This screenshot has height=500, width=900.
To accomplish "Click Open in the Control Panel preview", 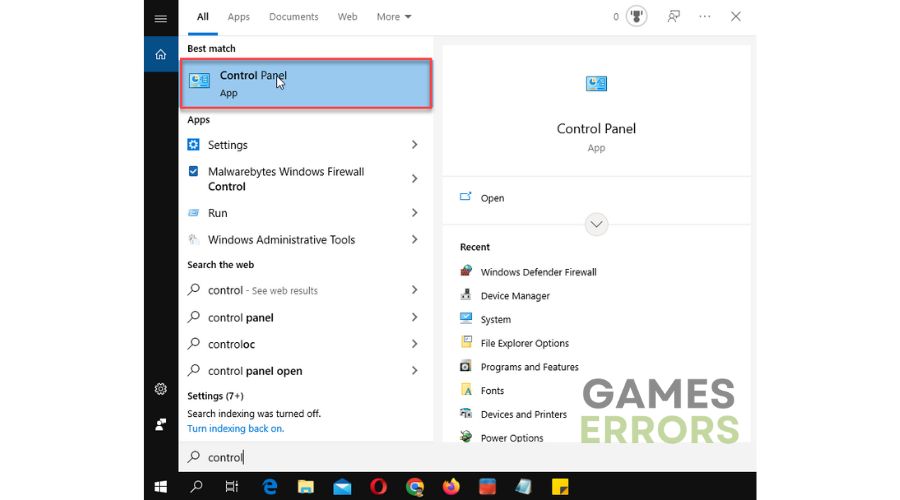I will 492,198.
